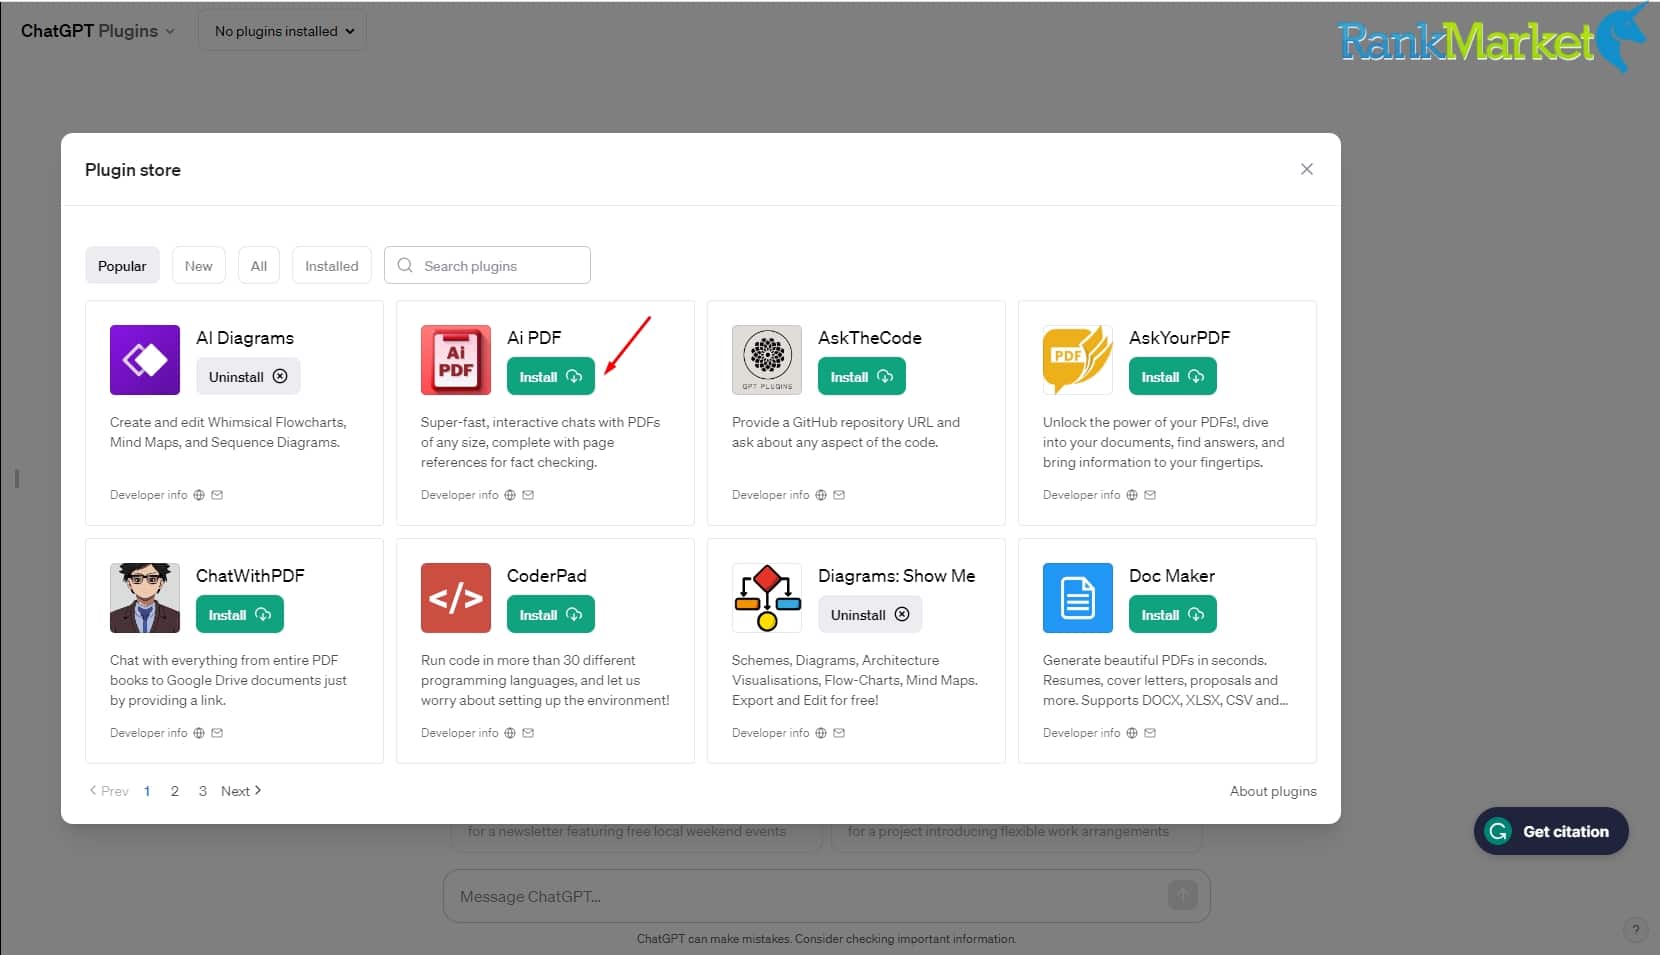This screenshot has height=955, width=1660.
Task: Expand the No plugins installed dropdown
Action: (283, 31)
